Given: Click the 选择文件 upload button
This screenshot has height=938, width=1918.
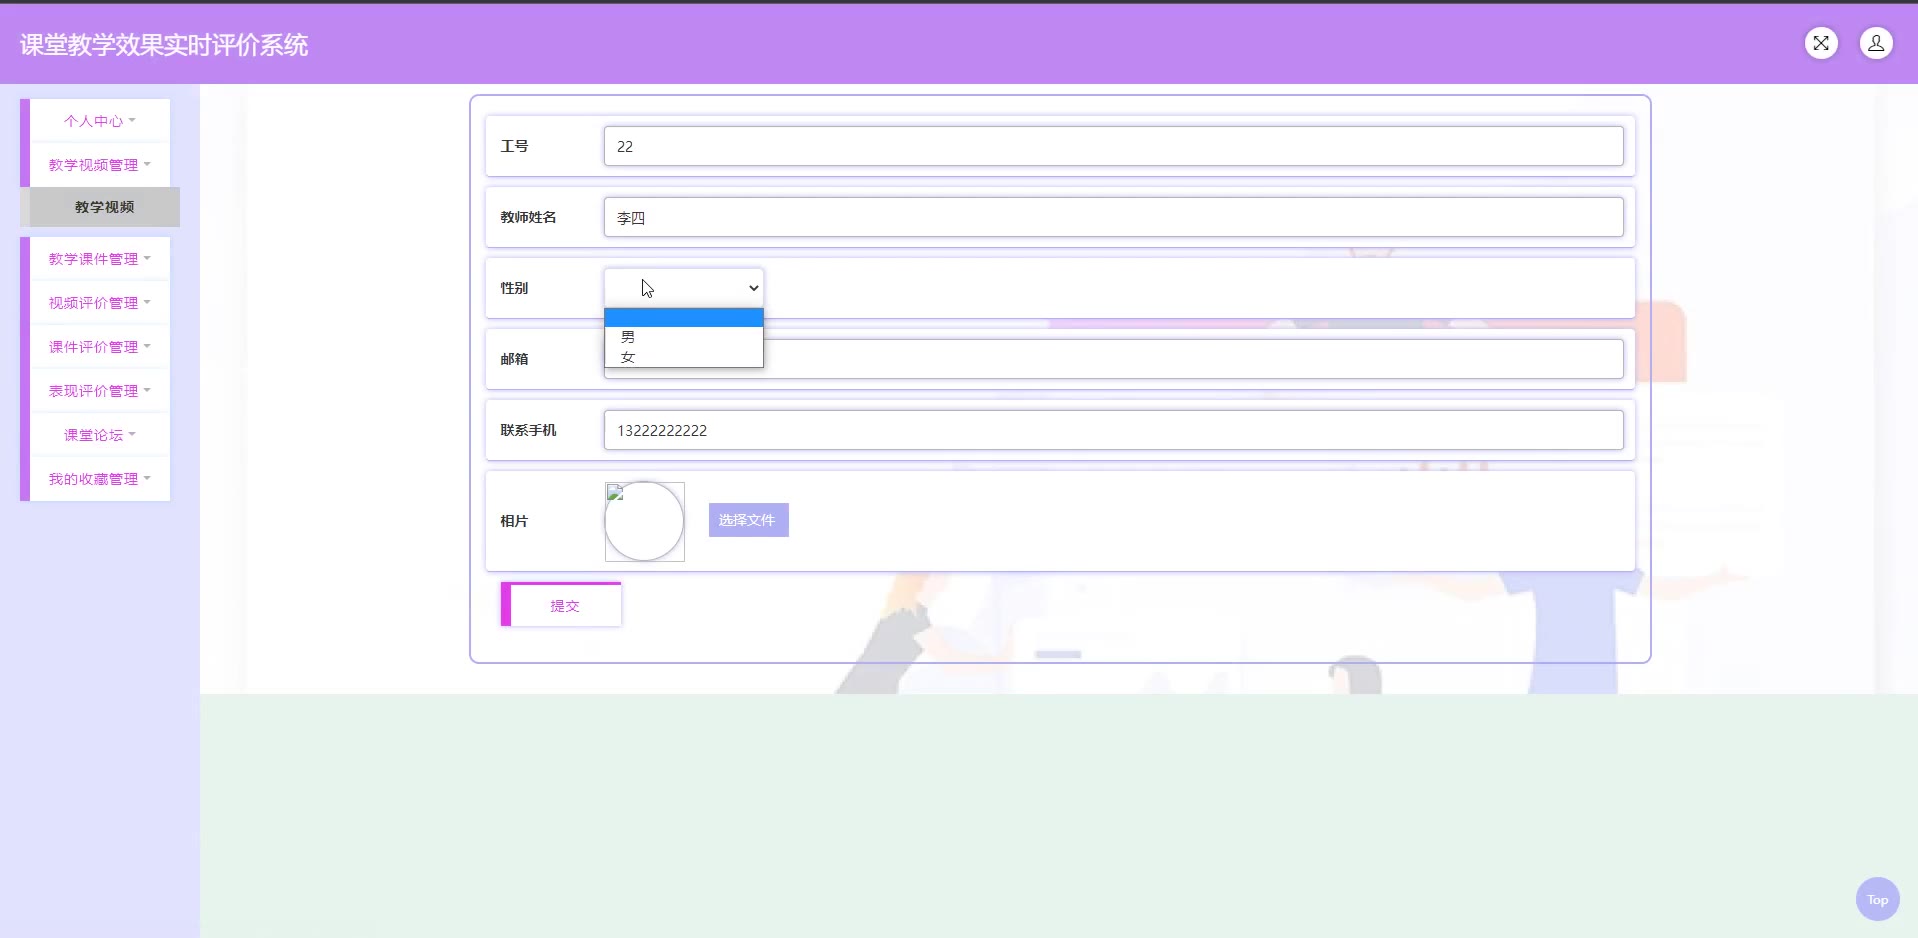Looking at the screenshot, I should pyautogui.click(x=748, y=520).
